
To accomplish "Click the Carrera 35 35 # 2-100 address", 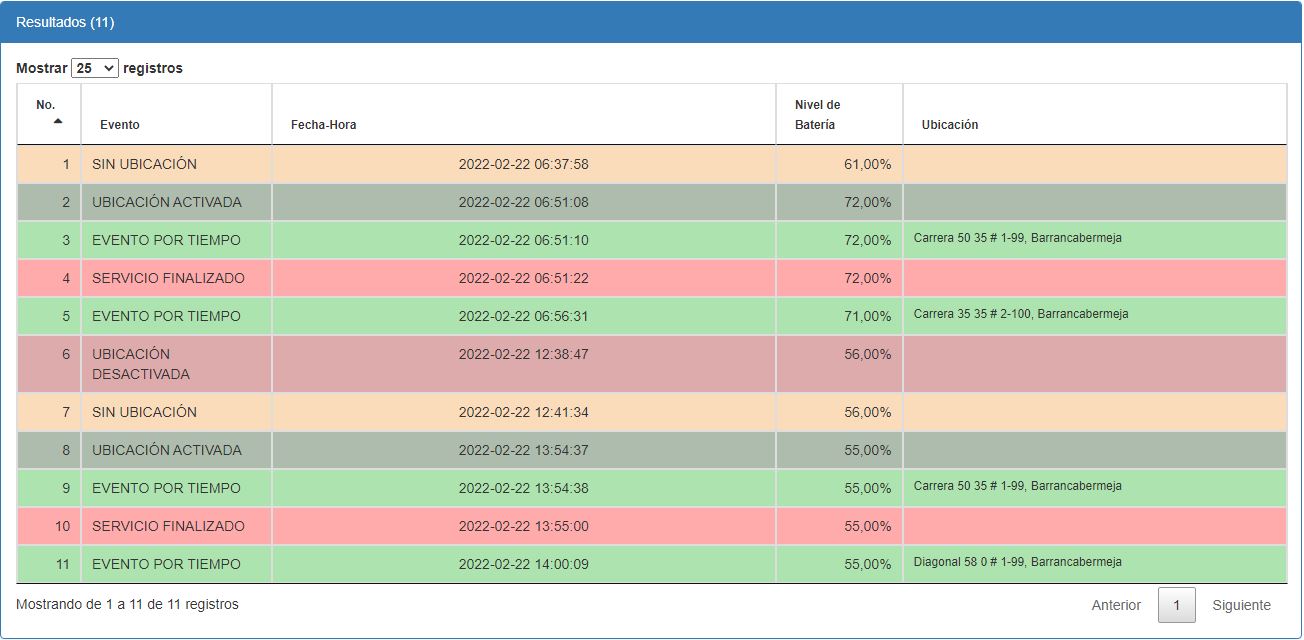I will [1020, 314].
